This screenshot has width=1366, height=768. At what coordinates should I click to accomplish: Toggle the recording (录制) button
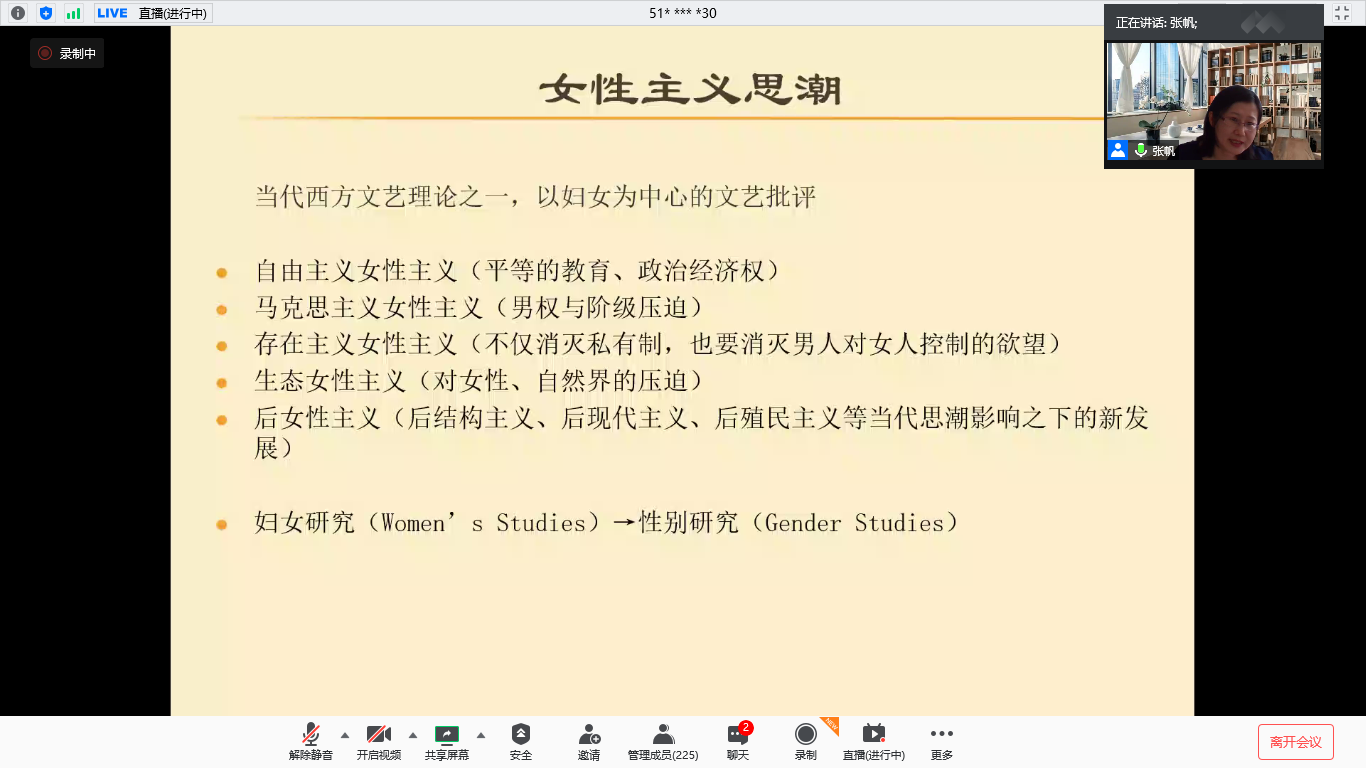805,741
